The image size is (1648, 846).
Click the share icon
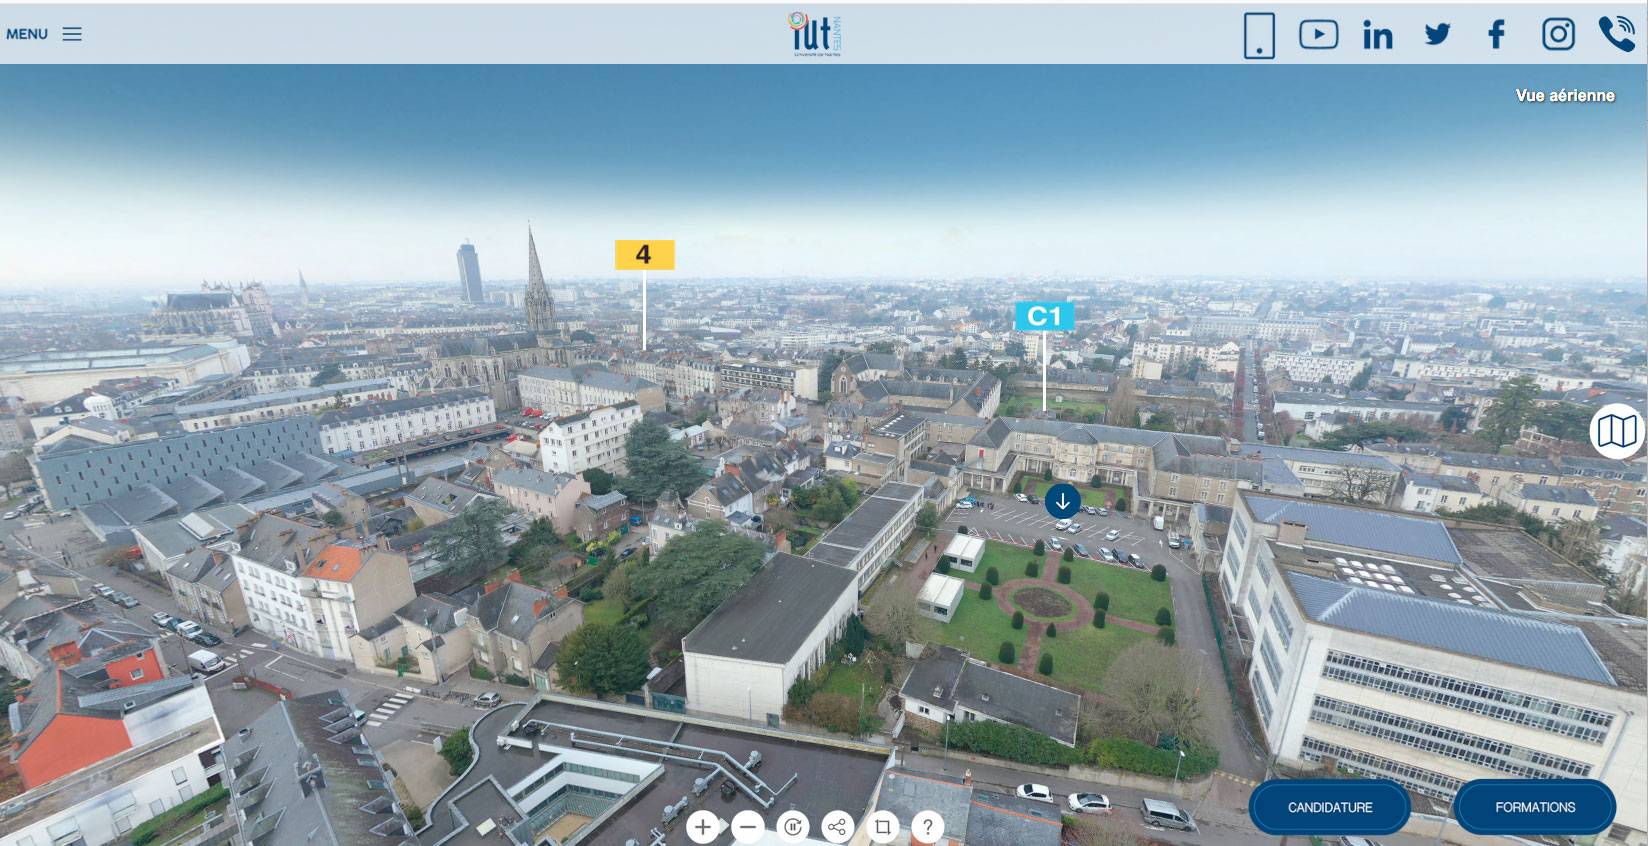tap(837, 827)
